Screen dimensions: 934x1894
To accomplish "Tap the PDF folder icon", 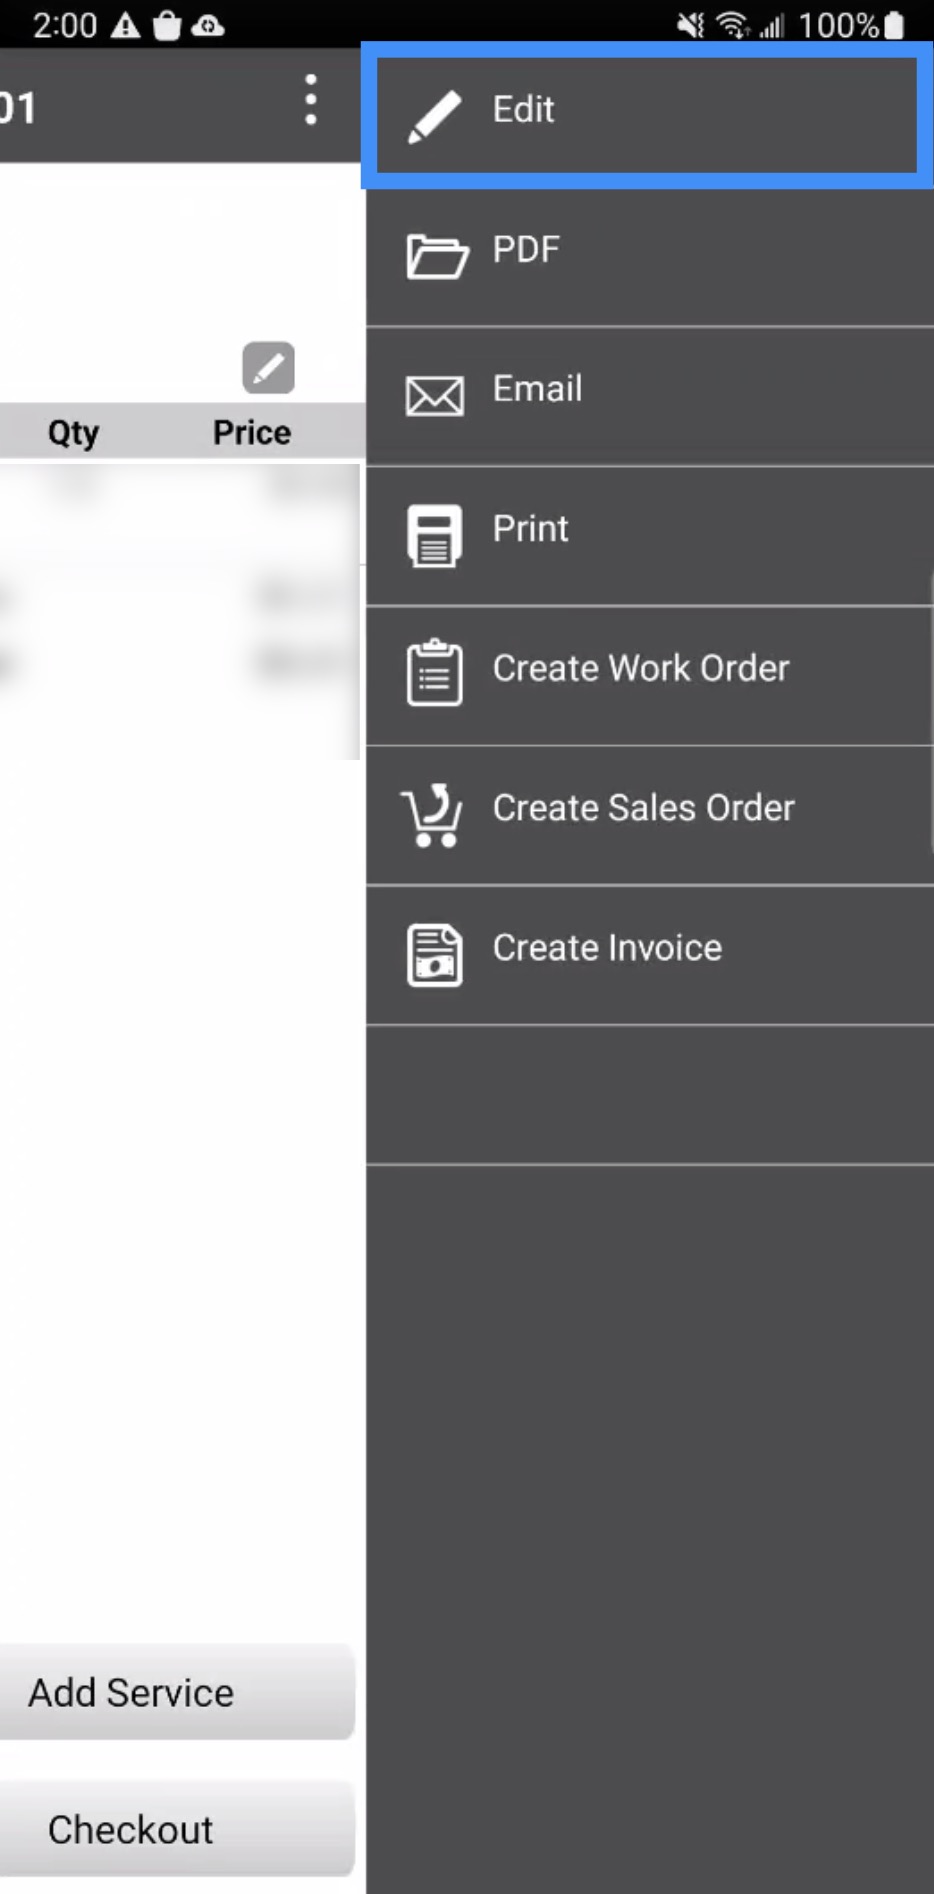I will click(x=436, y=256).
